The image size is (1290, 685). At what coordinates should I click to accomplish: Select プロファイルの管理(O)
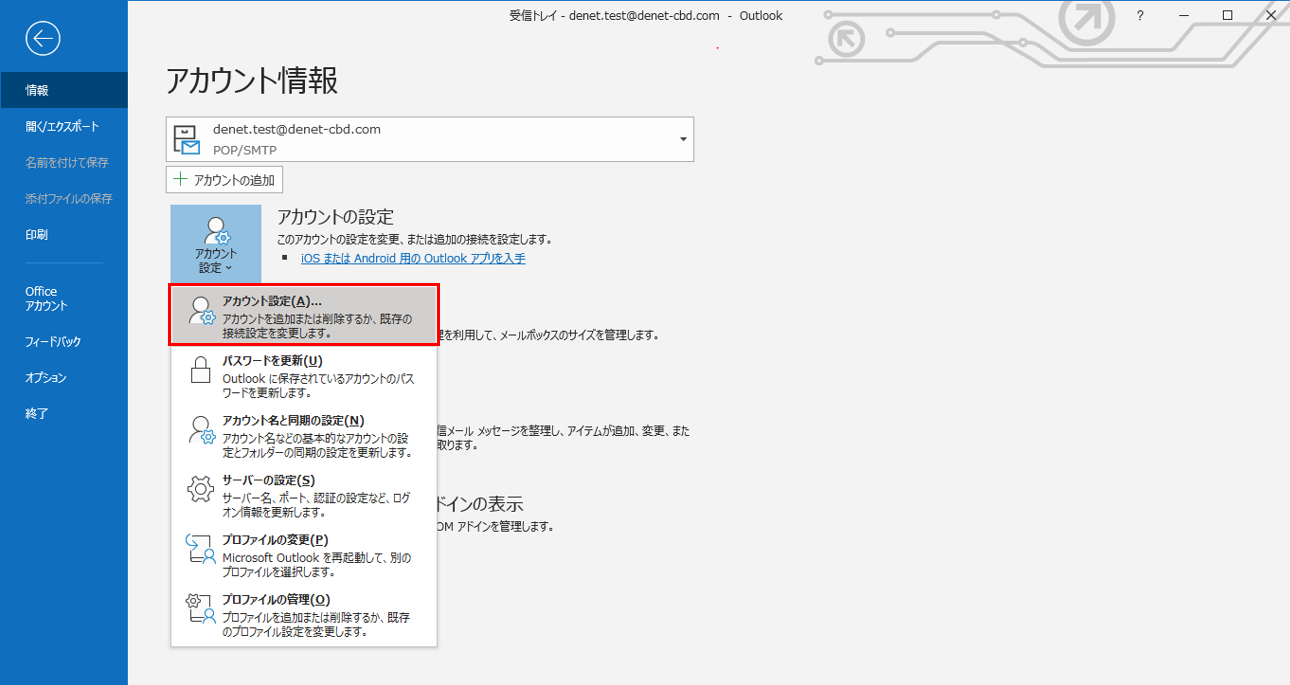(x=304, y=615)
